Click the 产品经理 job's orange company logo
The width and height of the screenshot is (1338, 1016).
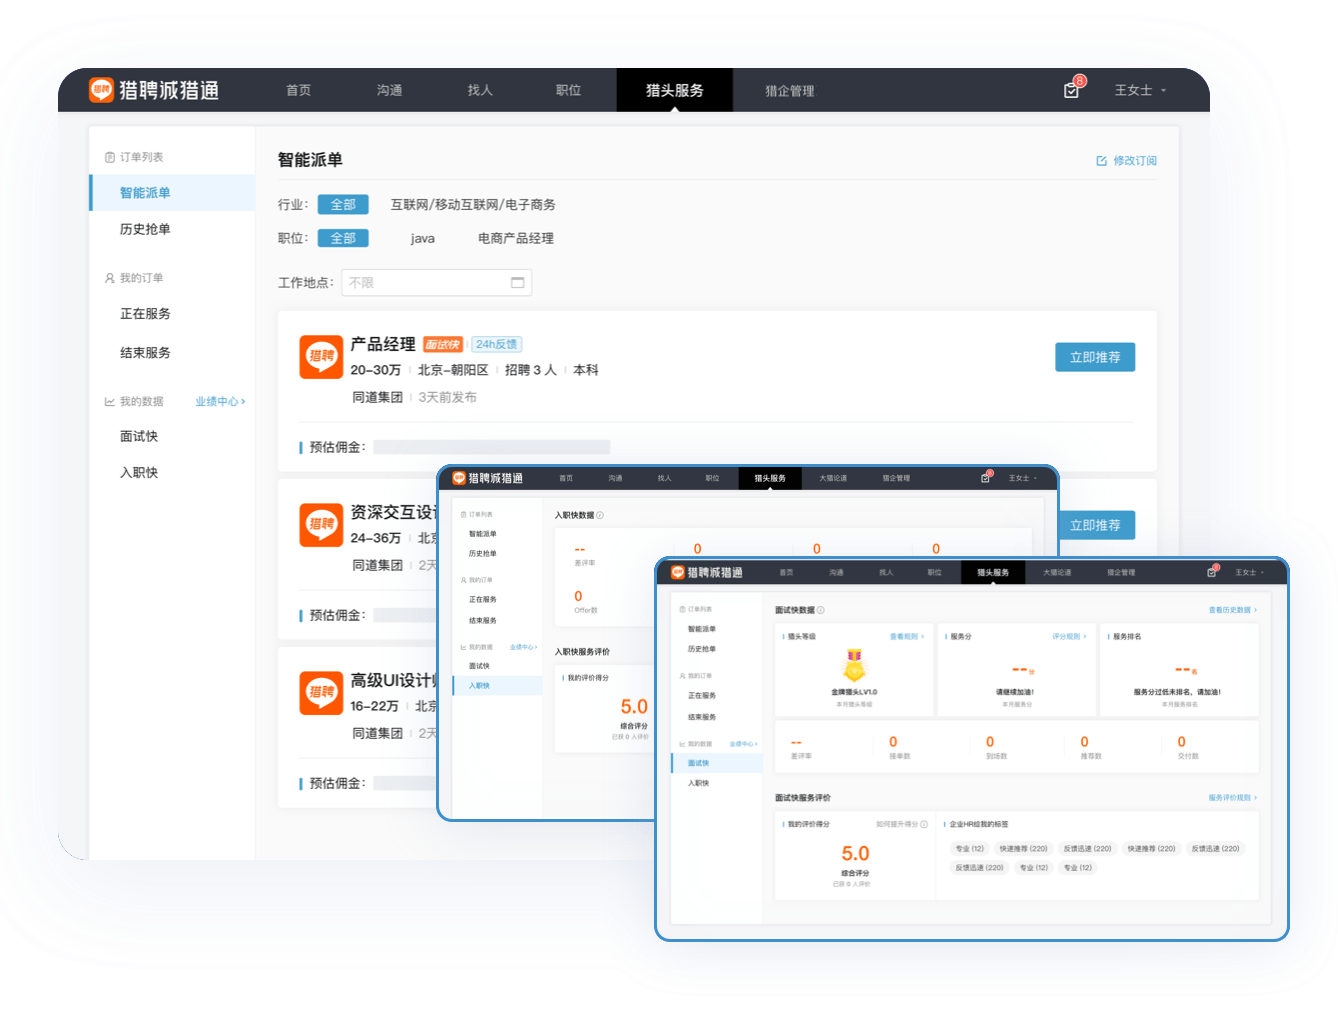pos(321,357)
